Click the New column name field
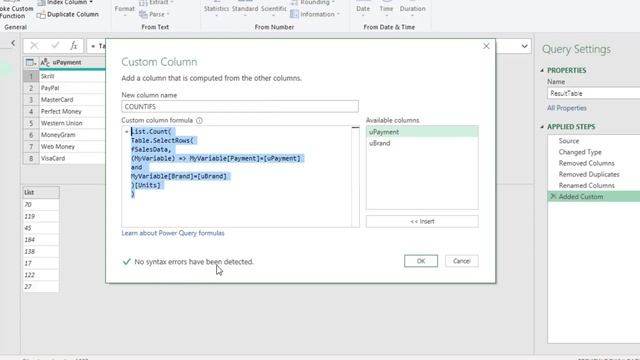This screenshot has width=640, height=360. (x=240, y=107)
